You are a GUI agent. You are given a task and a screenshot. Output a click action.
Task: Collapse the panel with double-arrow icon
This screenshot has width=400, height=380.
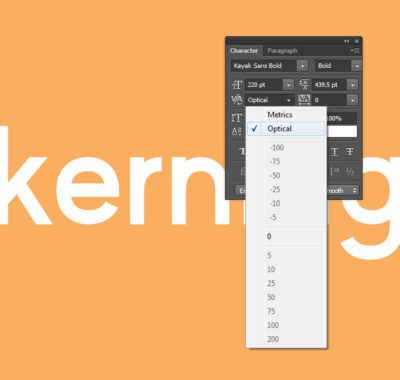point(347,41)
